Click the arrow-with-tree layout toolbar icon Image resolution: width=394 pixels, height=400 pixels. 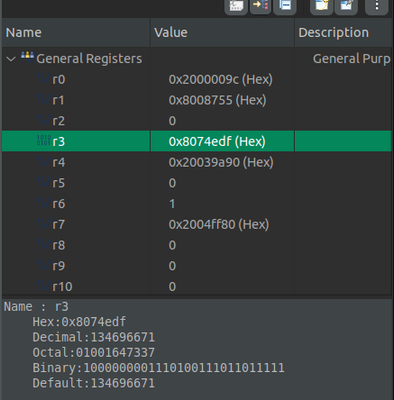(260, 6)
